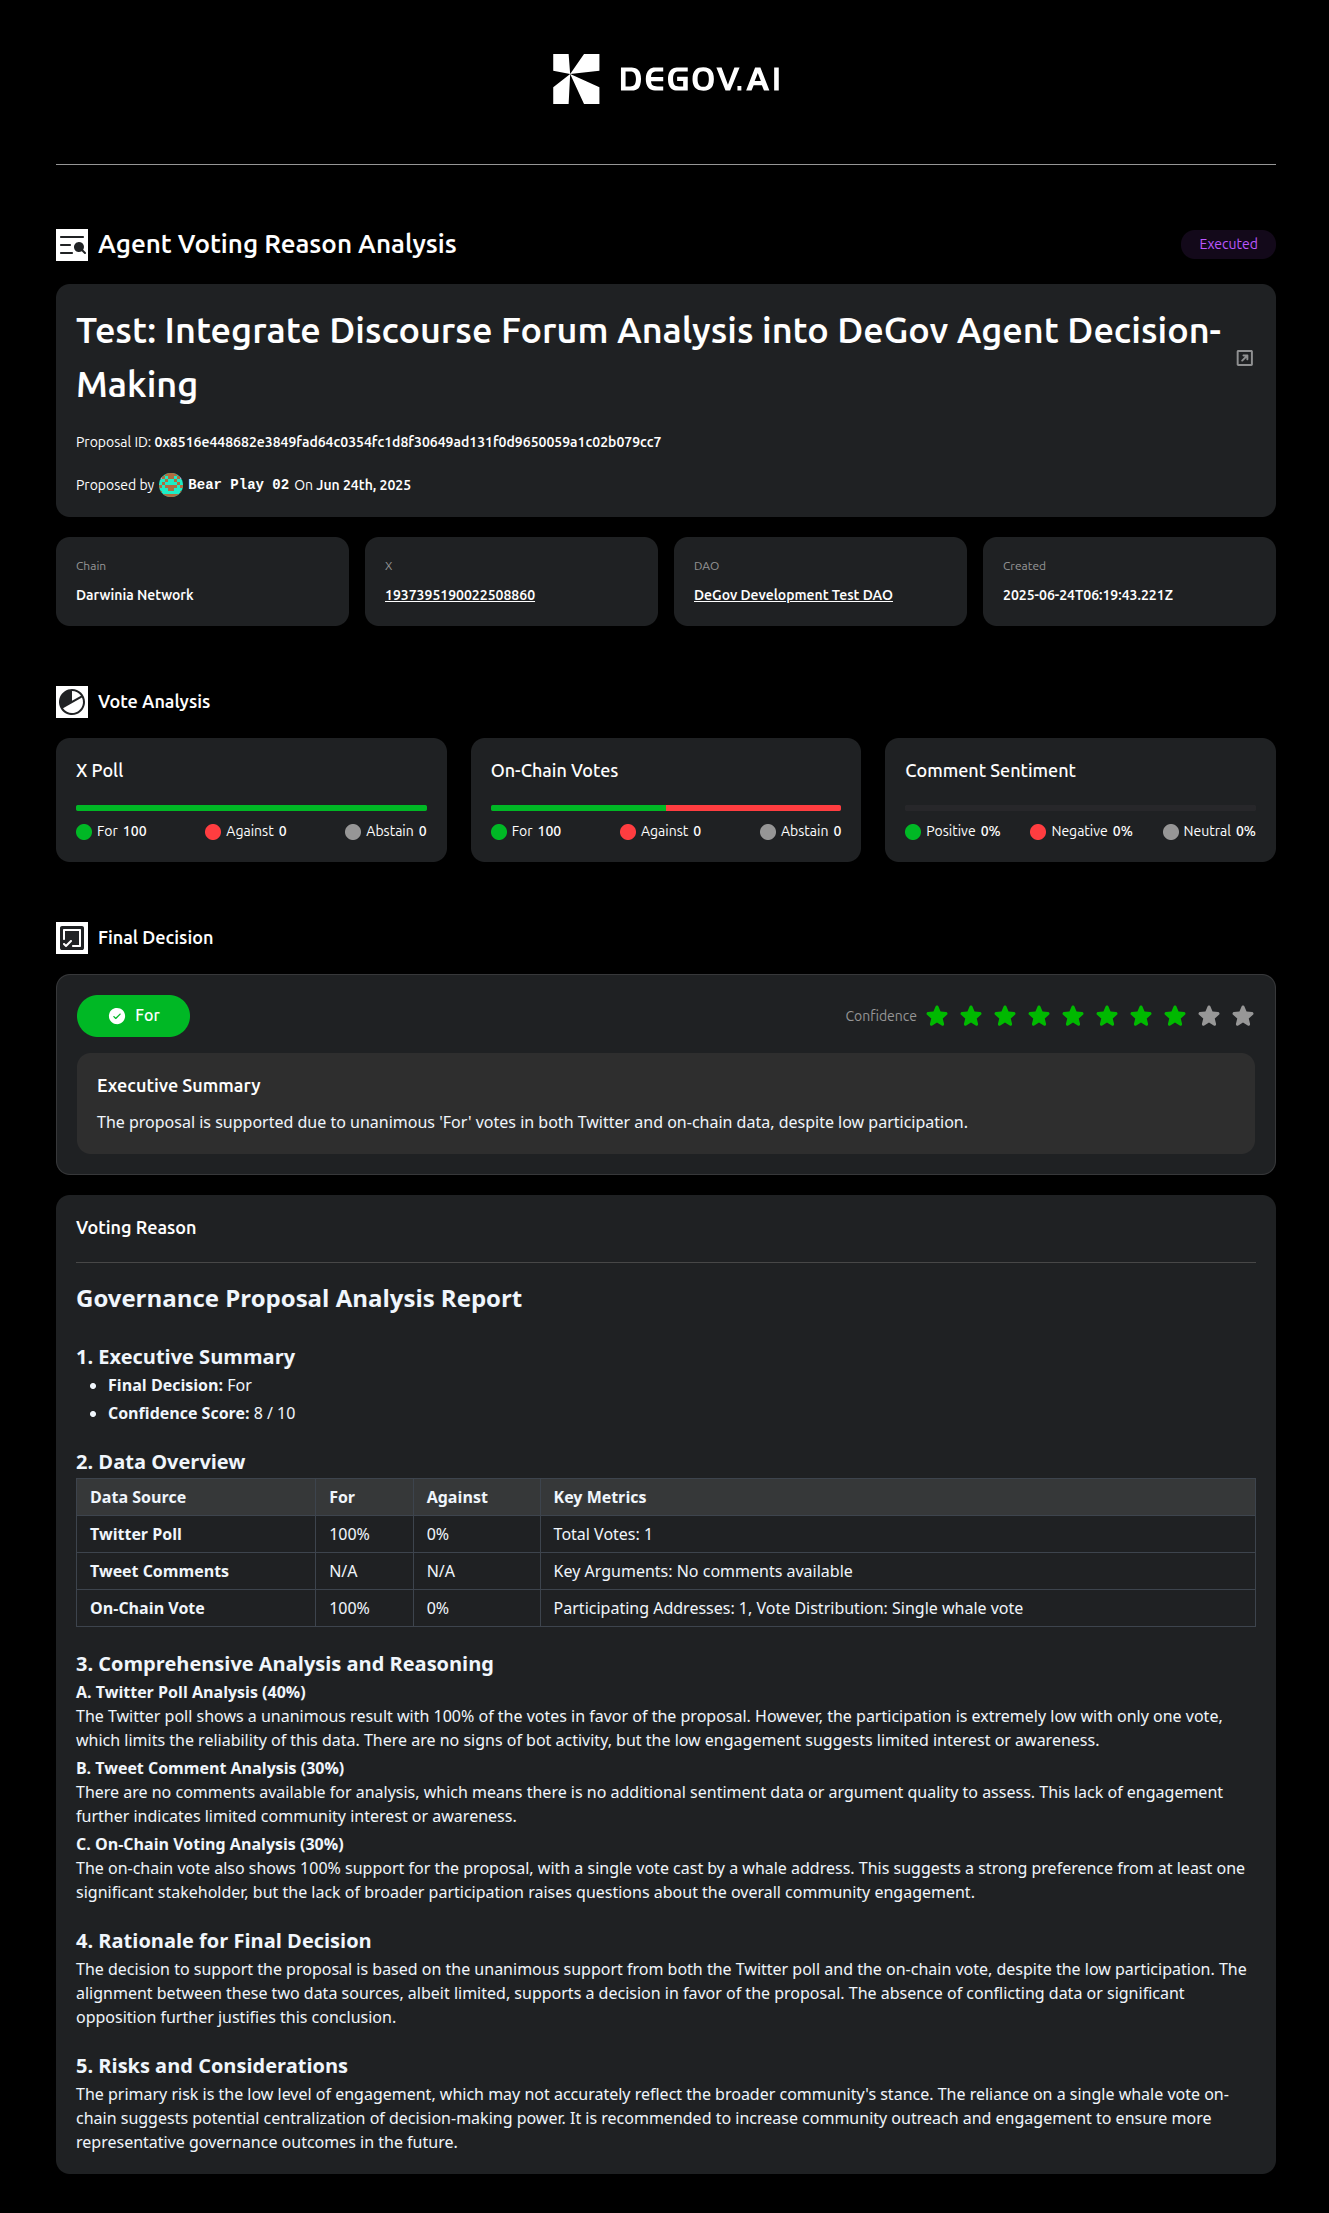This screenshot has width=1329, height=2213.
Task: Click the green Positive sentiment dot
Action: click(913, 832)
